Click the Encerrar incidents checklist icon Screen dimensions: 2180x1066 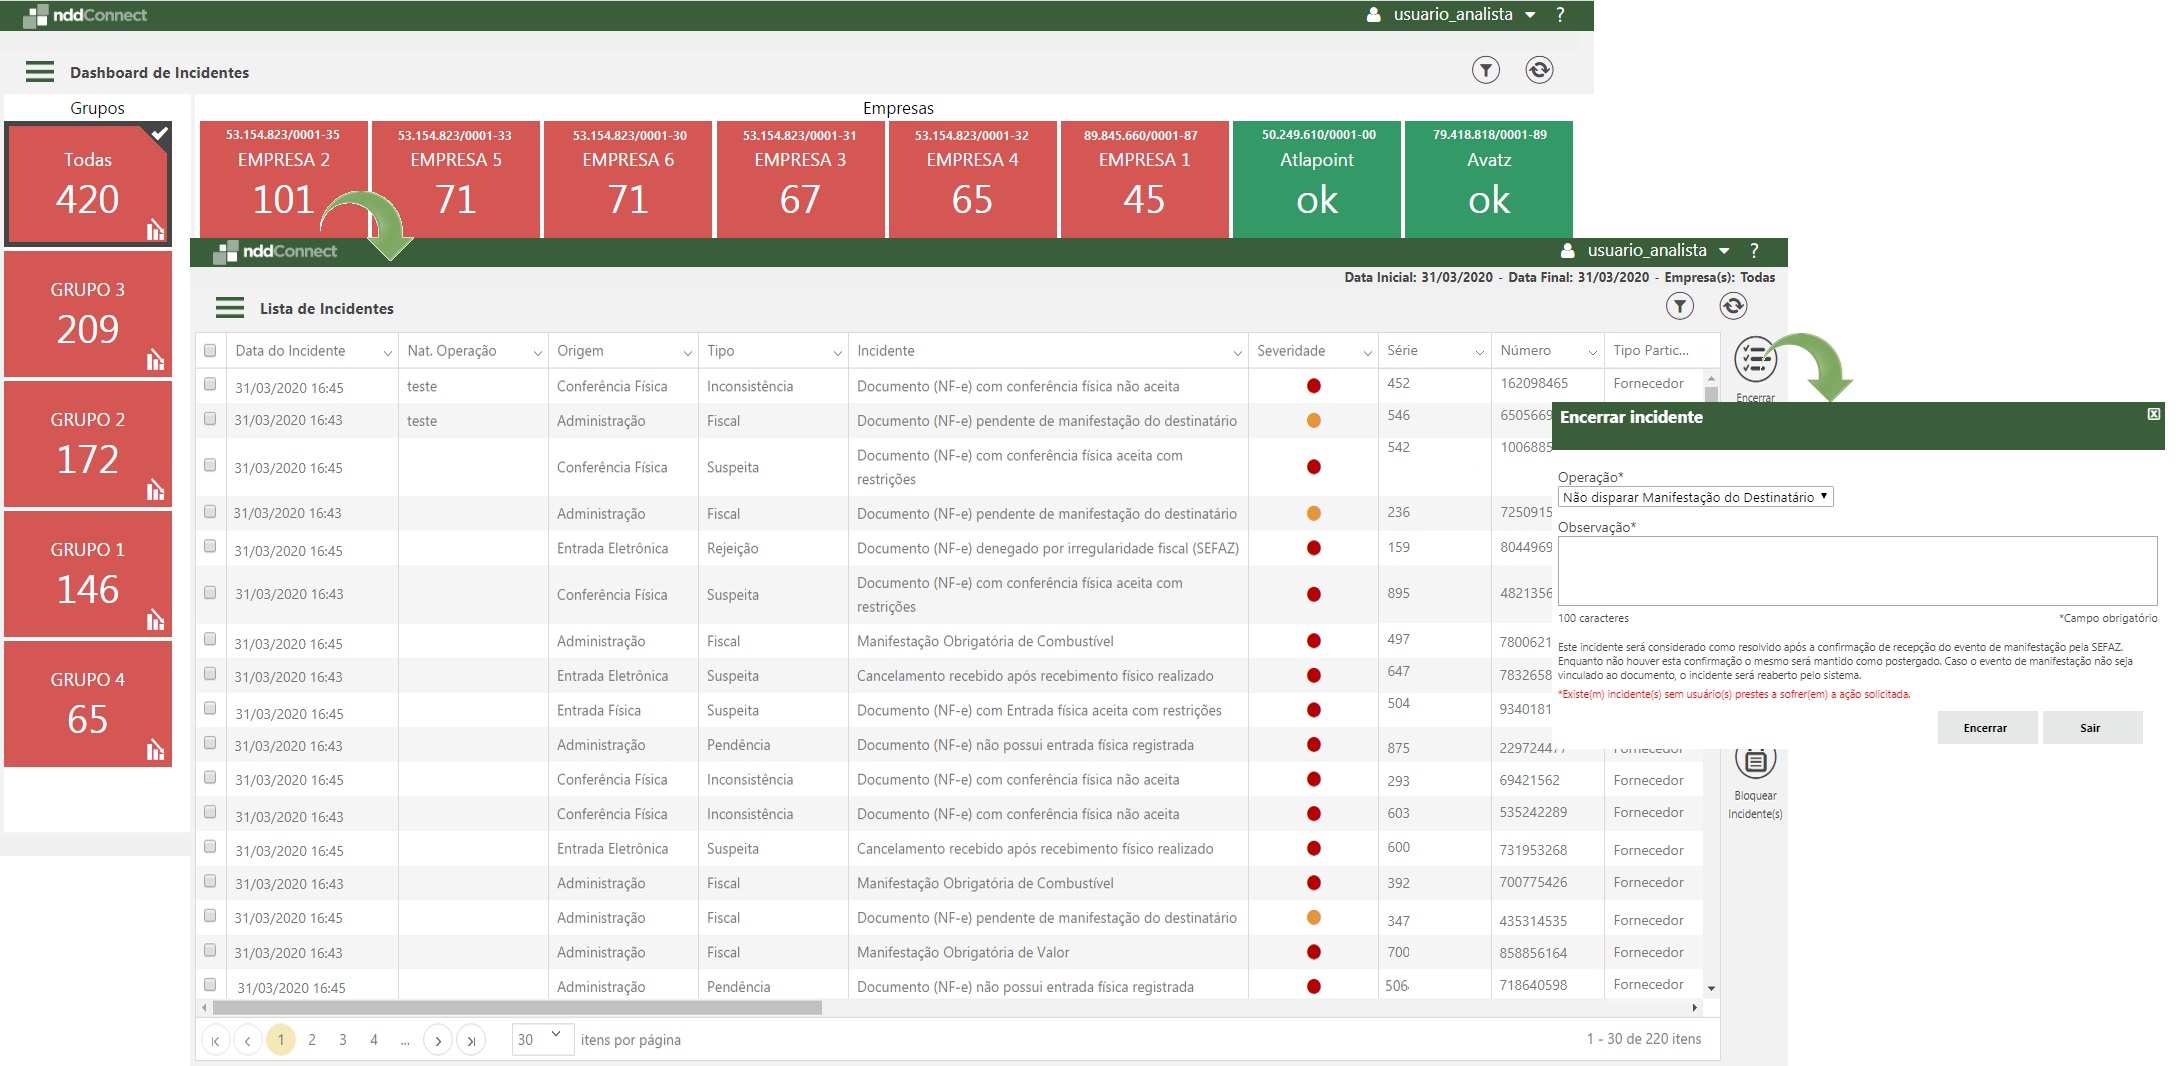pyautogui.click(x=1755, y=360)
